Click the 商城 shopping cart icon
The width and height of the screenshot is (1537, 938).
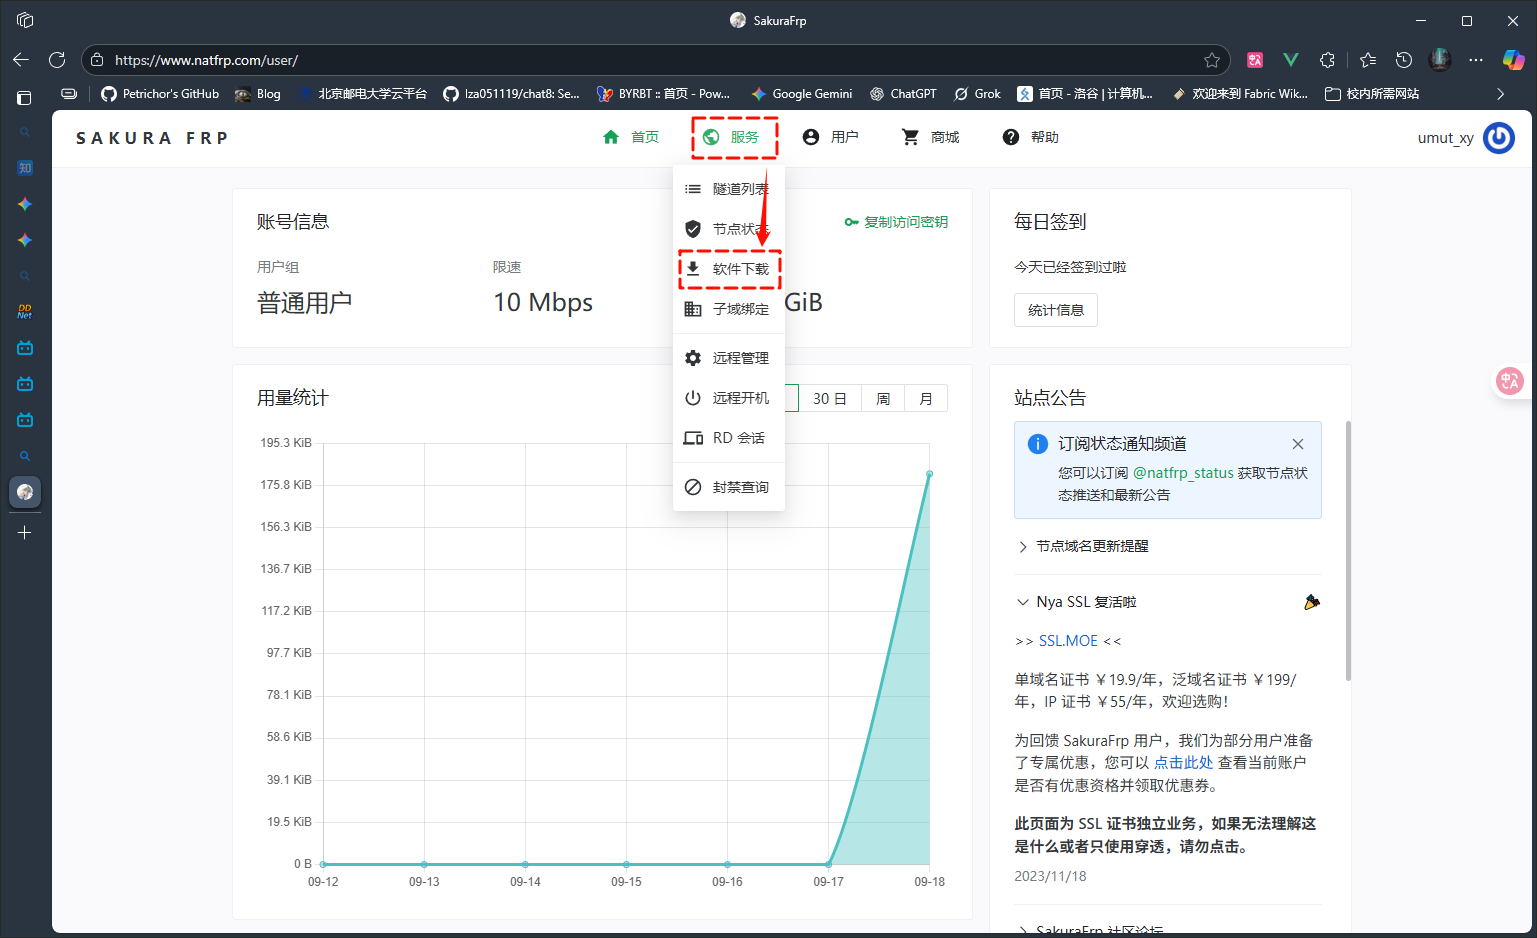pos(910,137)
